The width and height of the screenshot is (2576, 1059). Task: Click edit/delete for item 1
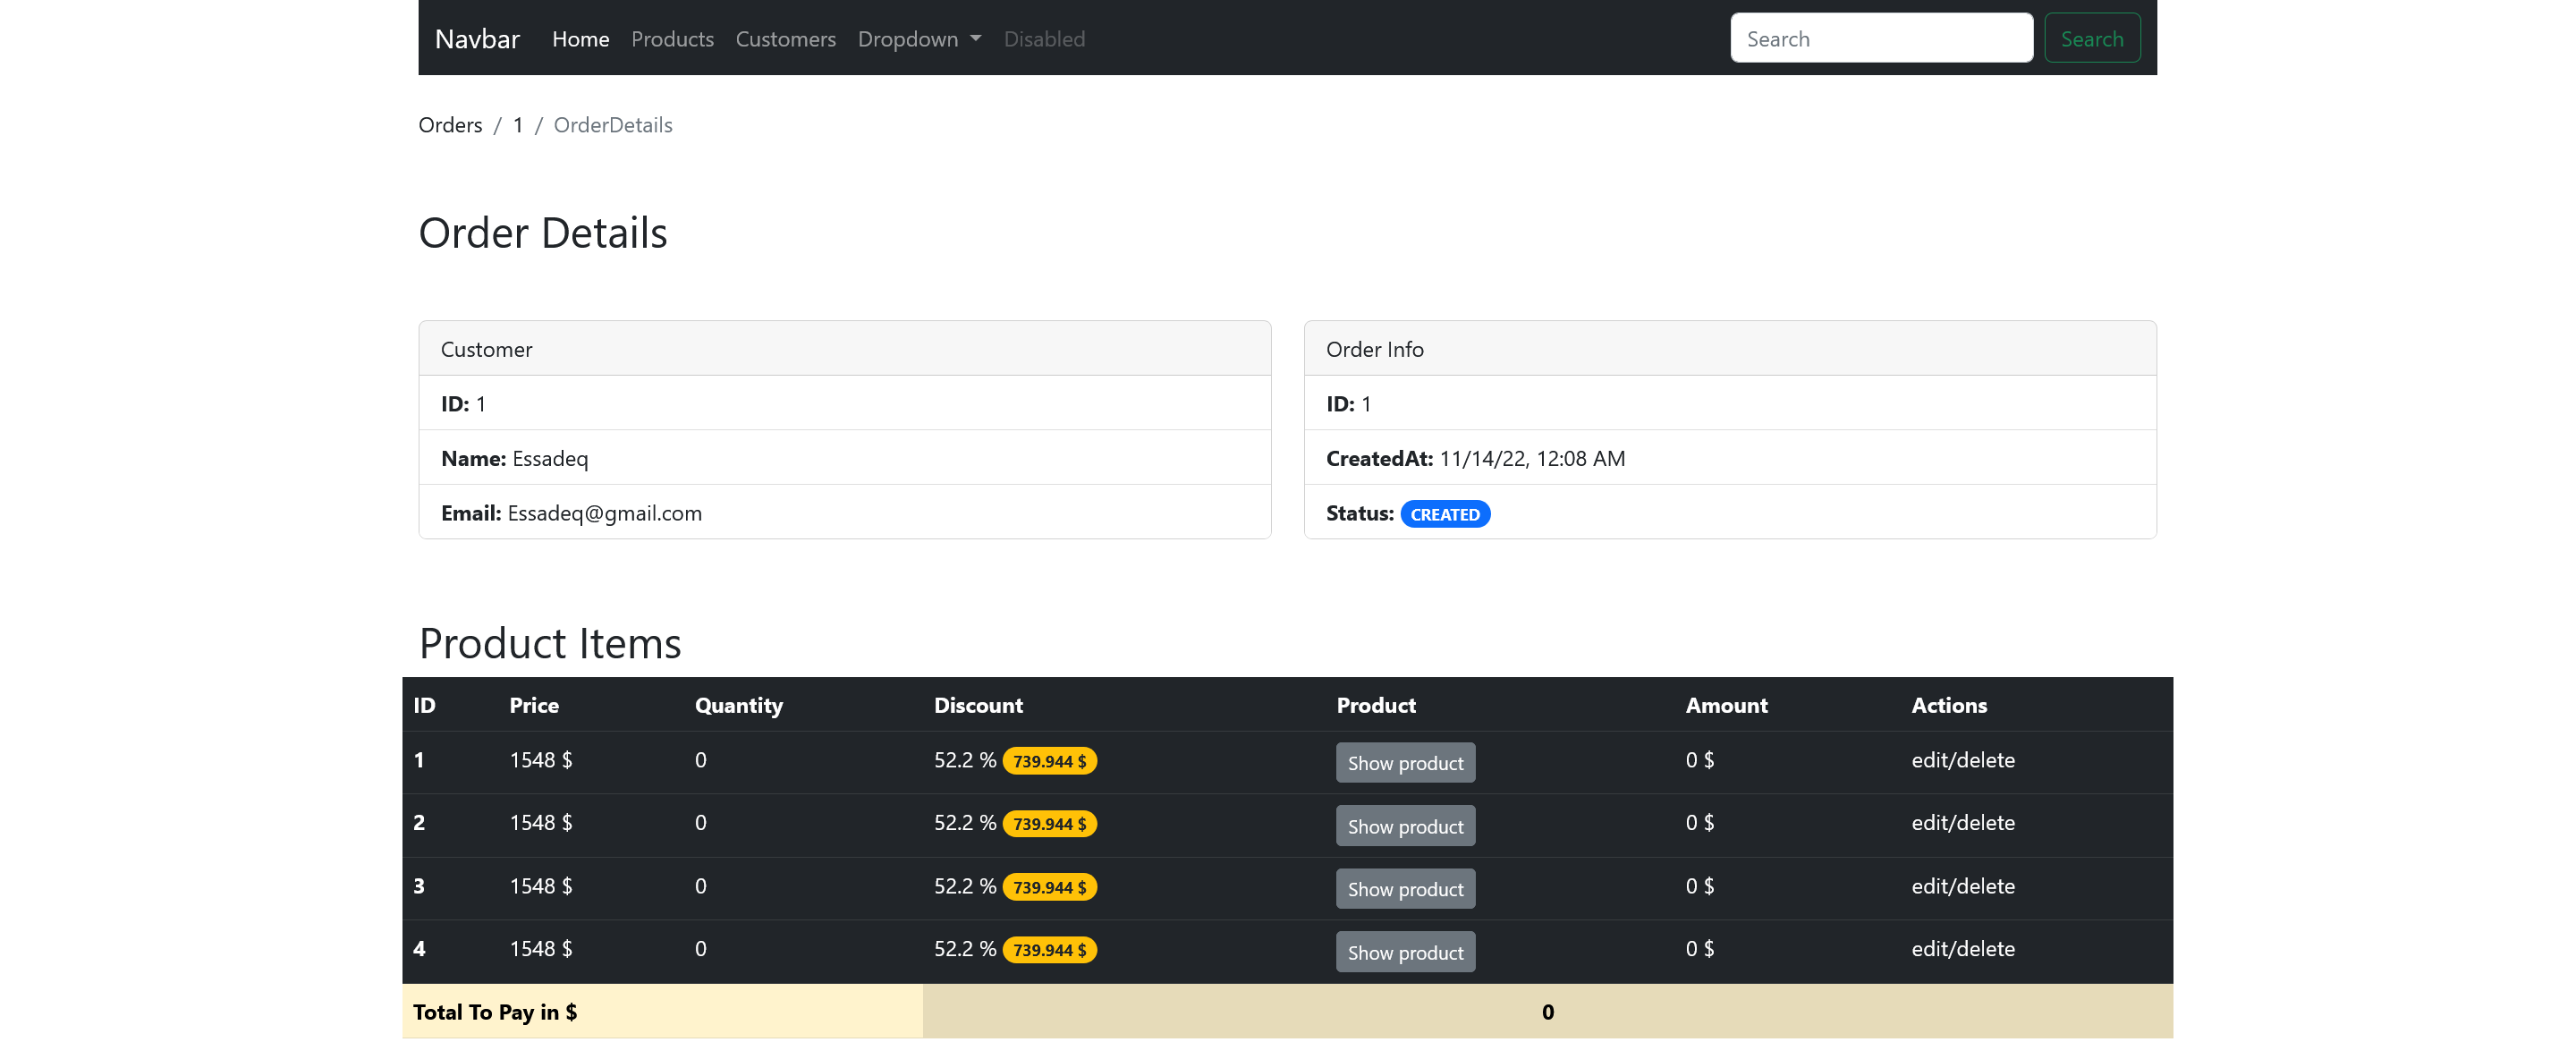pyautogui.click(x=1962, y=760)
